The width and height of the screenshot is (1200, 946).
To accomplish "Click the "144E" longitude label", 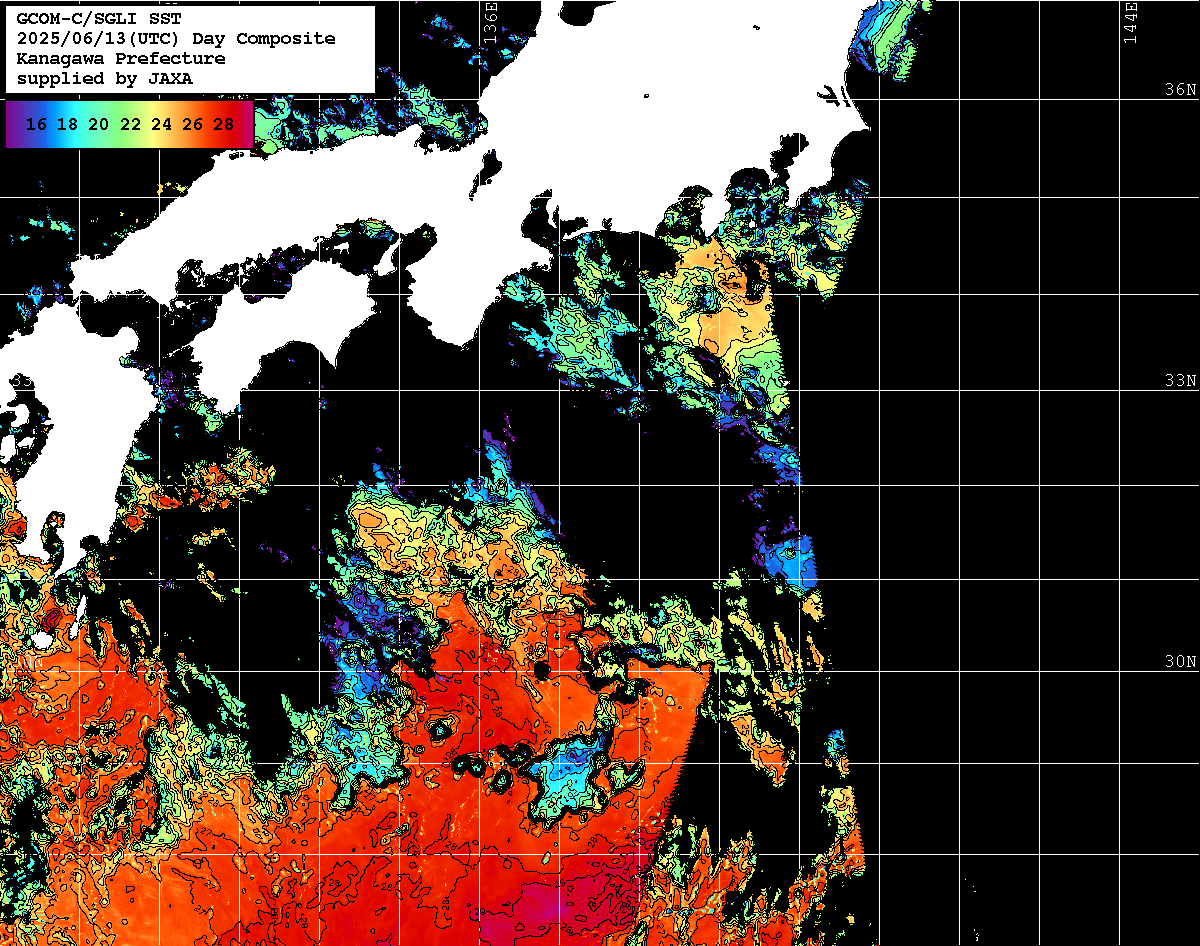I will (1130, 22).
